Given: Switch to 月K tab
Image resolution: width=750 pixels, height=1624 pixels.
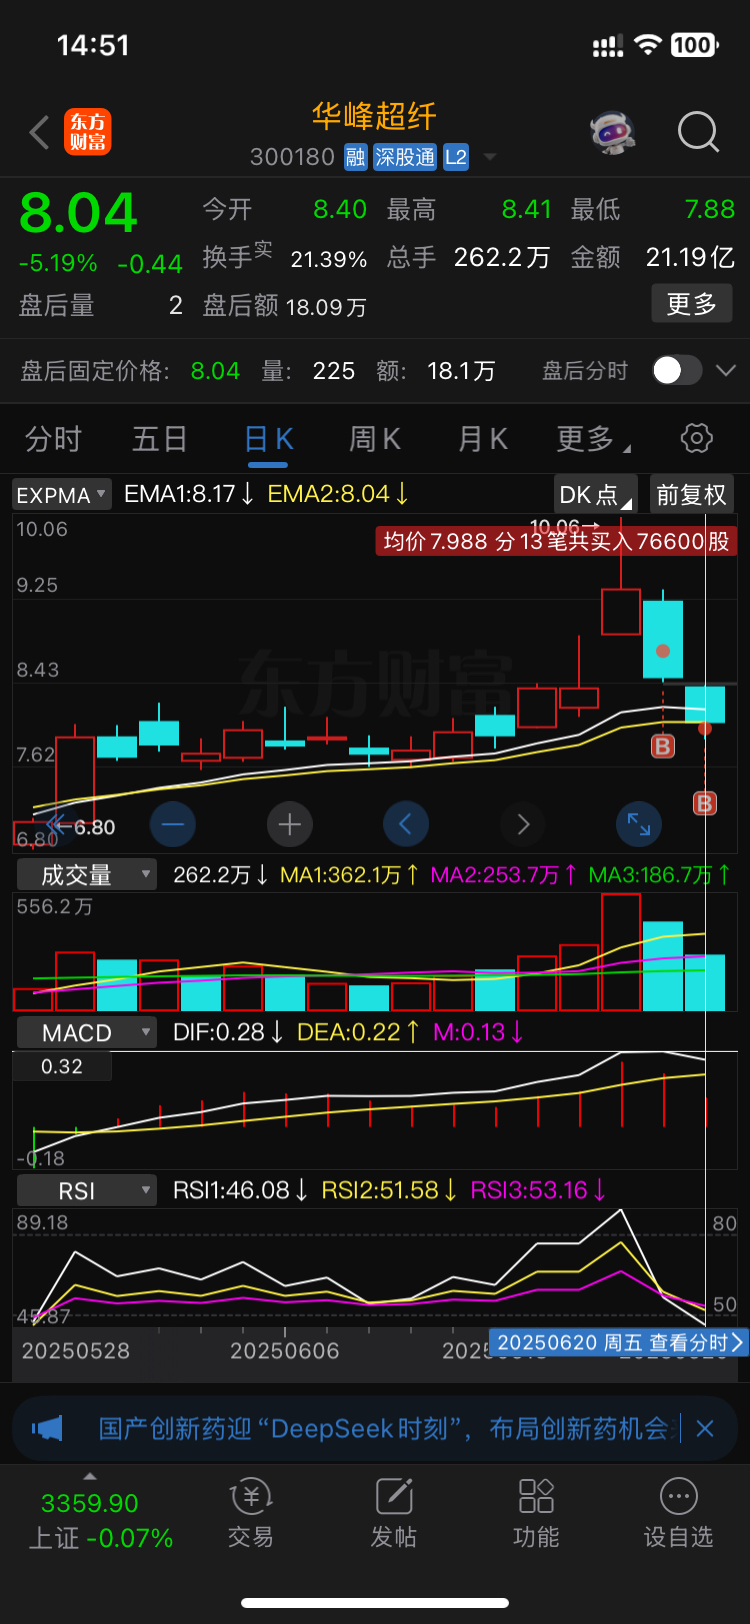Looking at the screenshot, I should (x=483, y=438).
